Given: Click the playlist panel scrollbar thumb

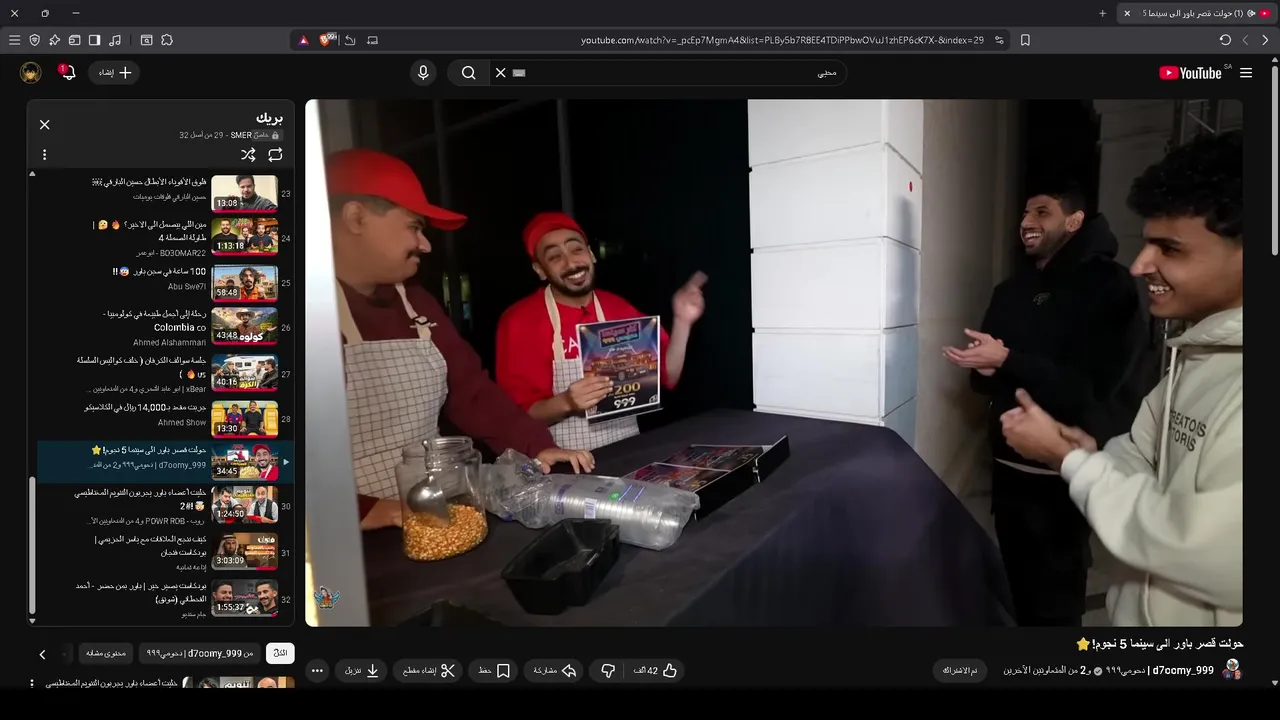Looking at the screenshot, I should (32, 545).
